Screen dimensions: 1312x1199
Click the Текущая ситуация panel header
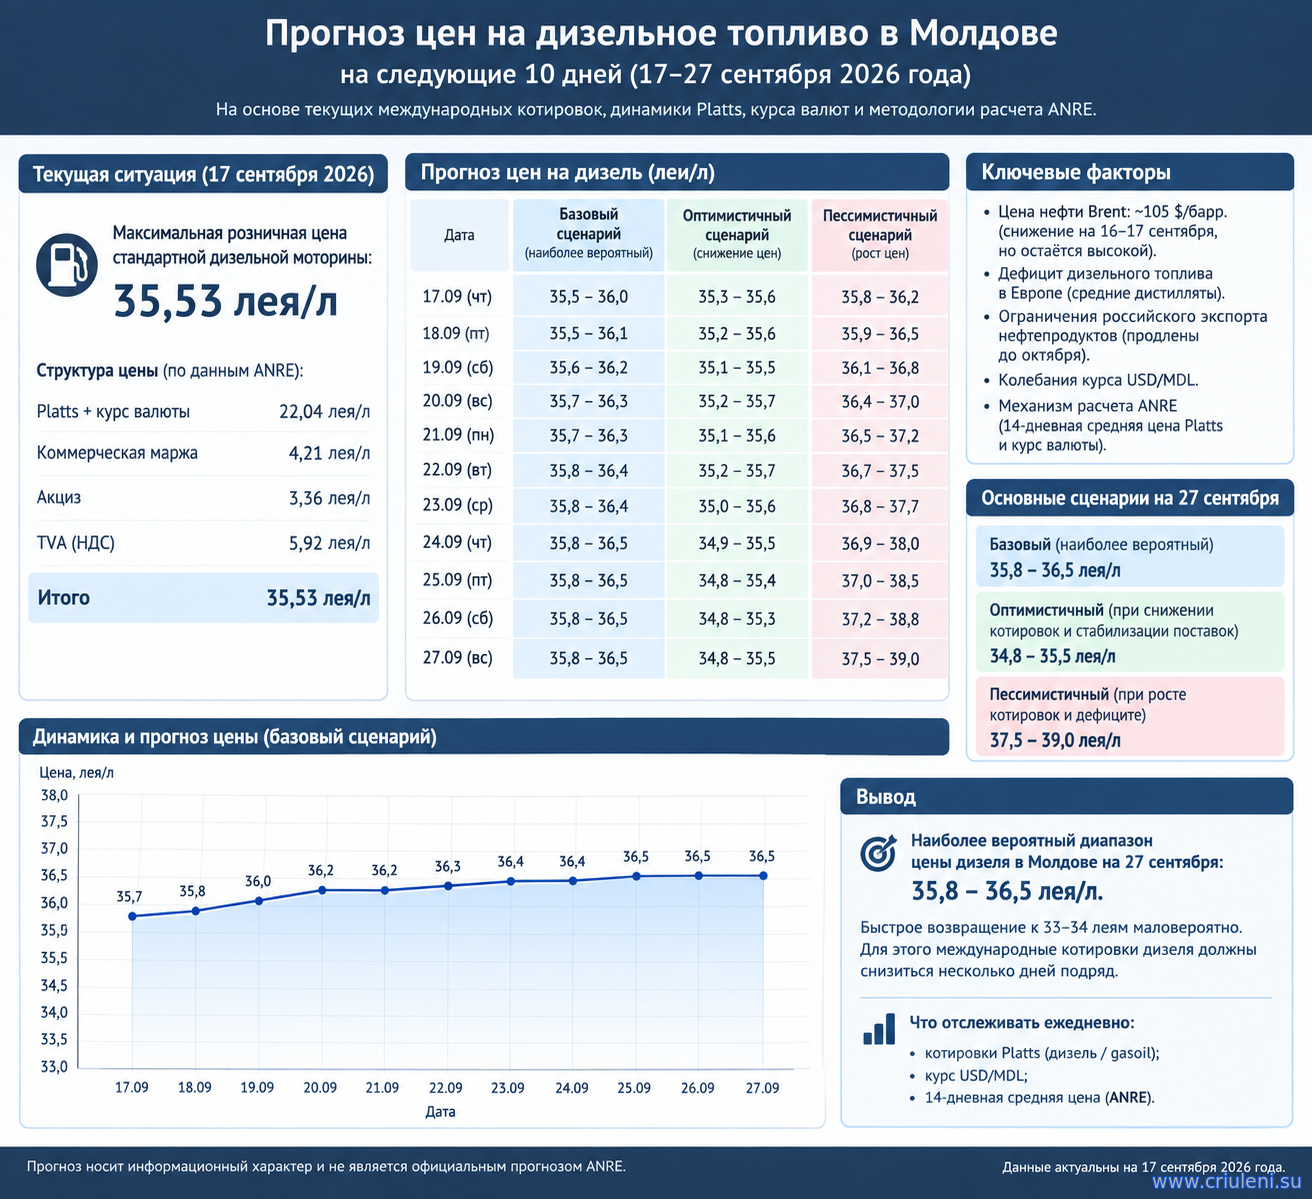point(203,173)
